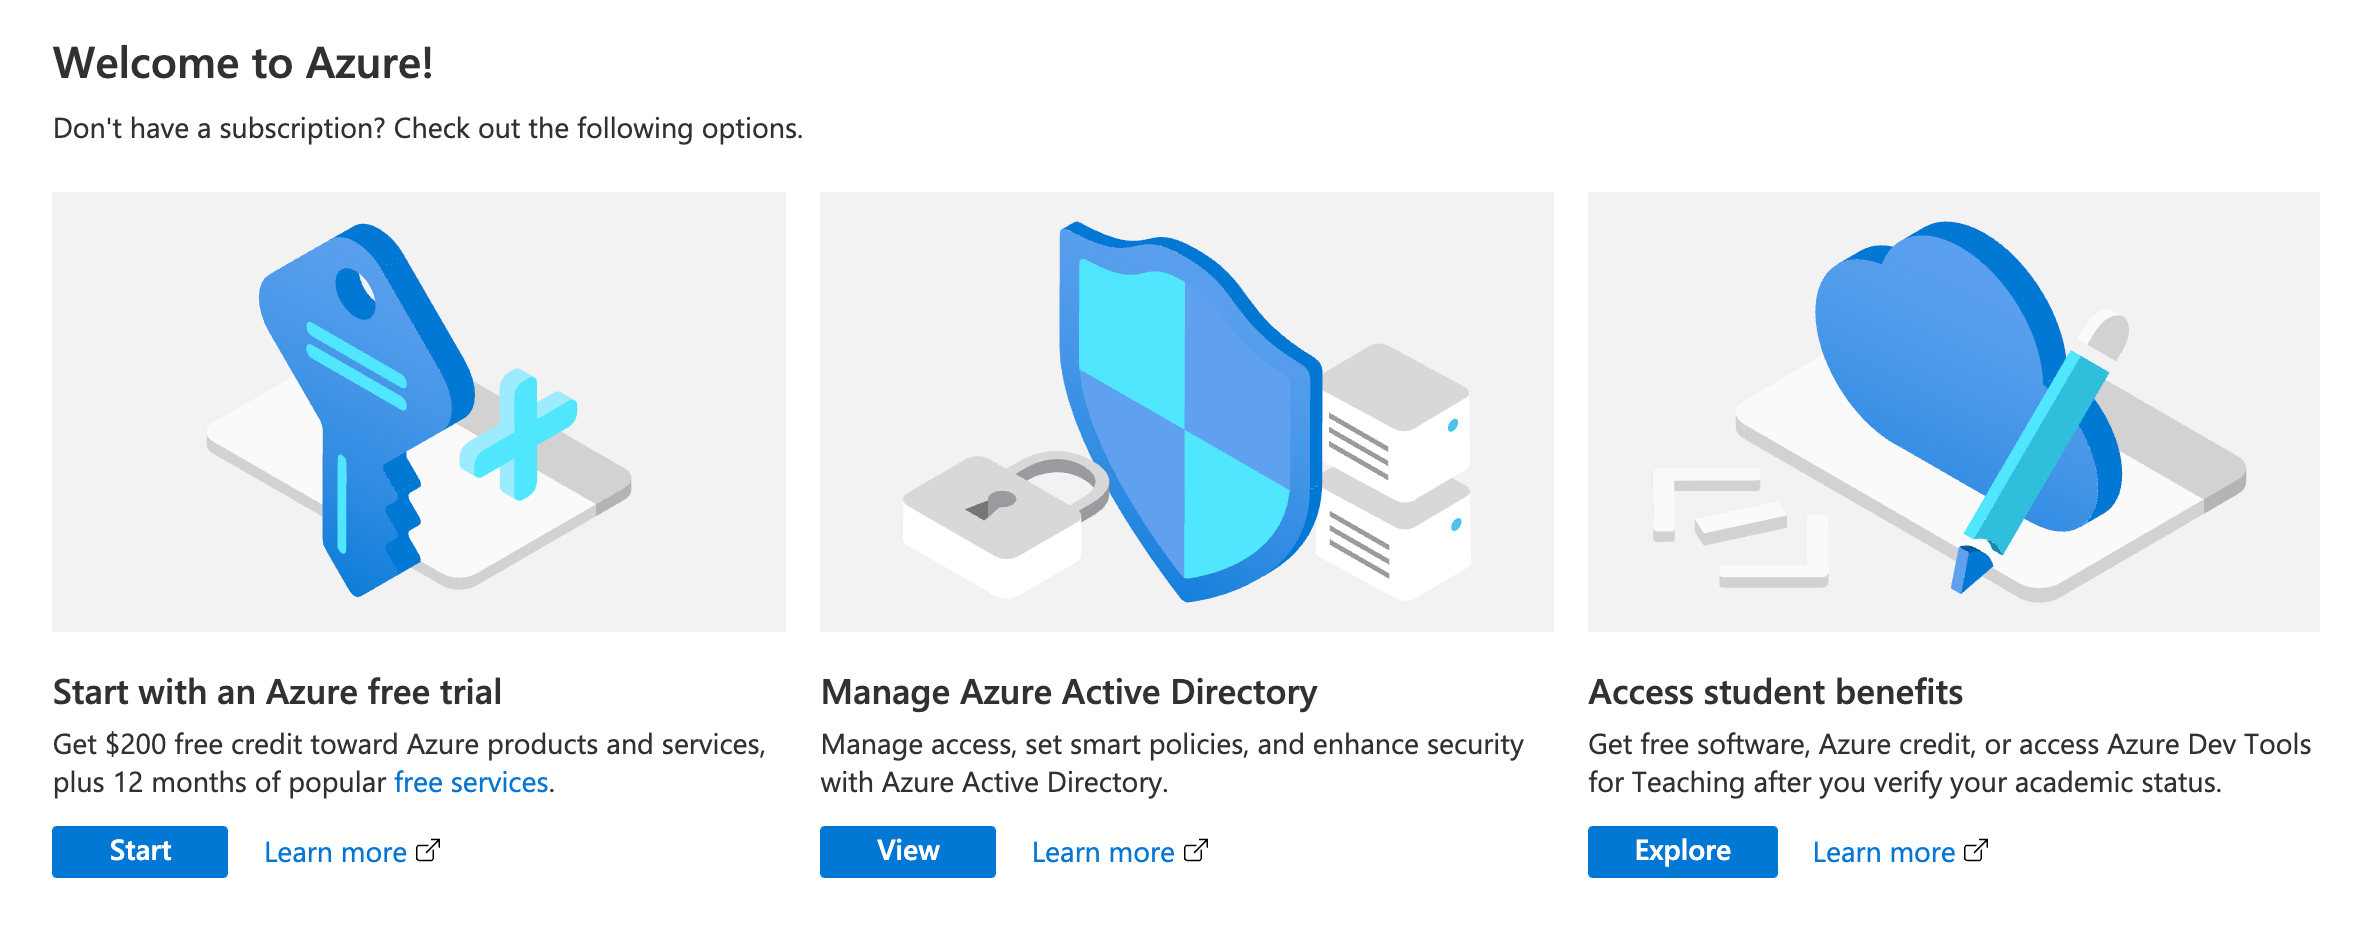Open the free services link

tap(471, 782)
